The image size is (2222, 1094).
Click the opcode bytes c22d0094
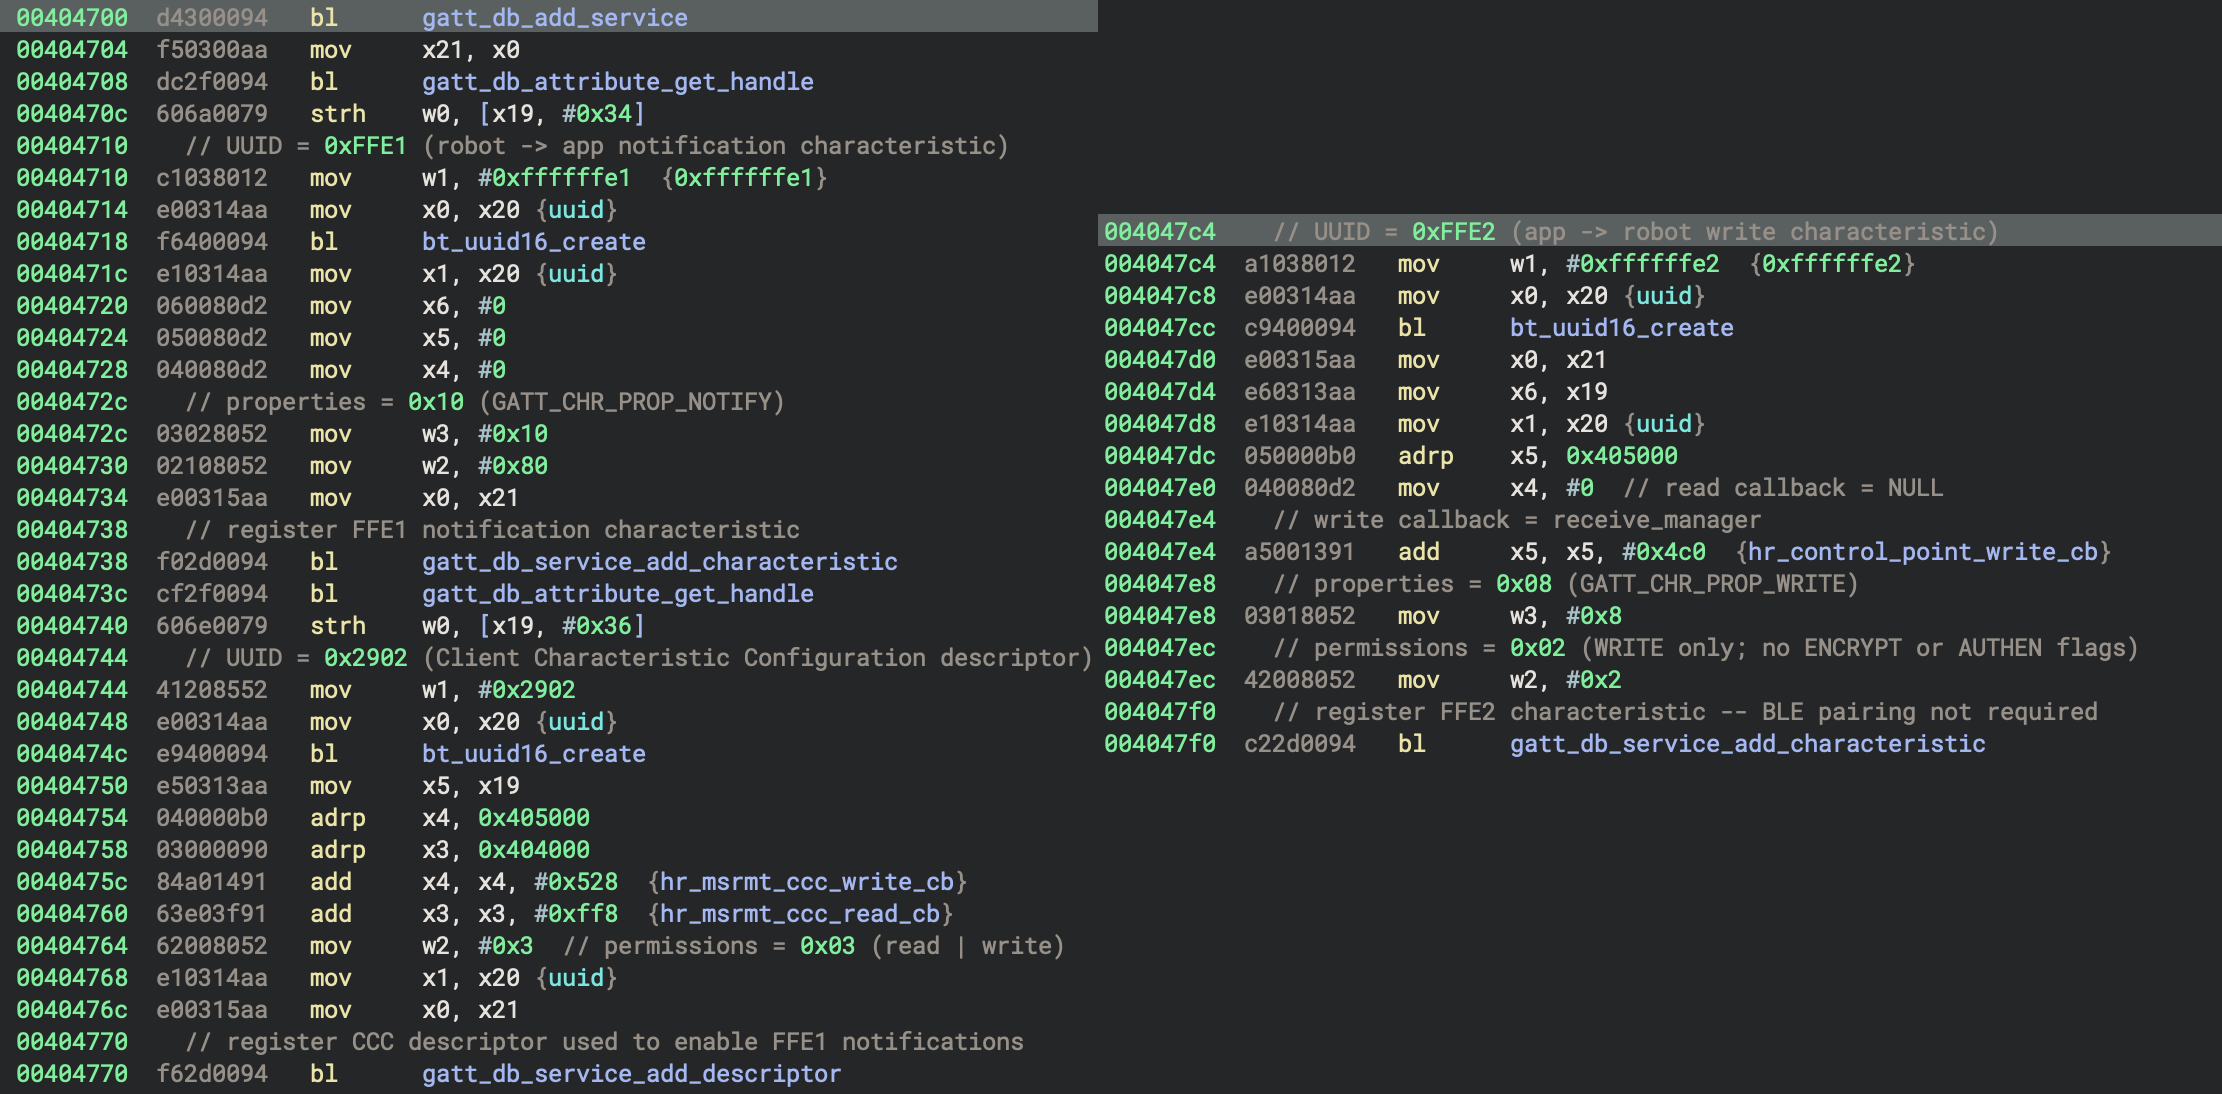pos(1300,744)
